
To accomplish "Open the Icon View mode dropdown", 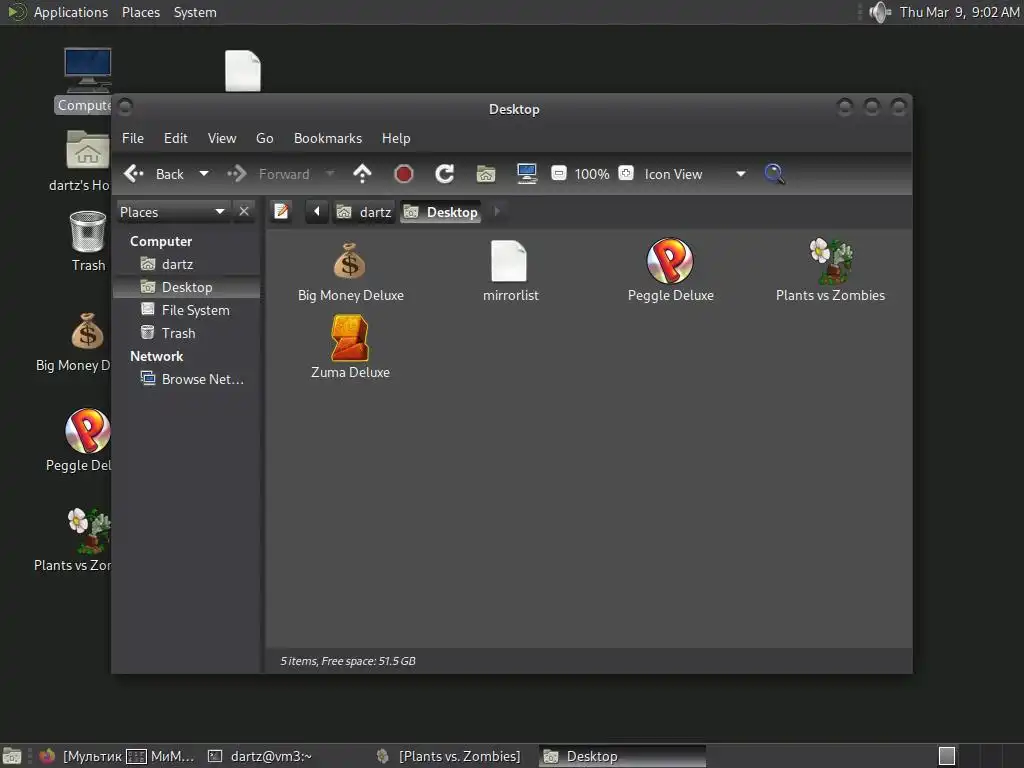I will (x=696, y=174).
